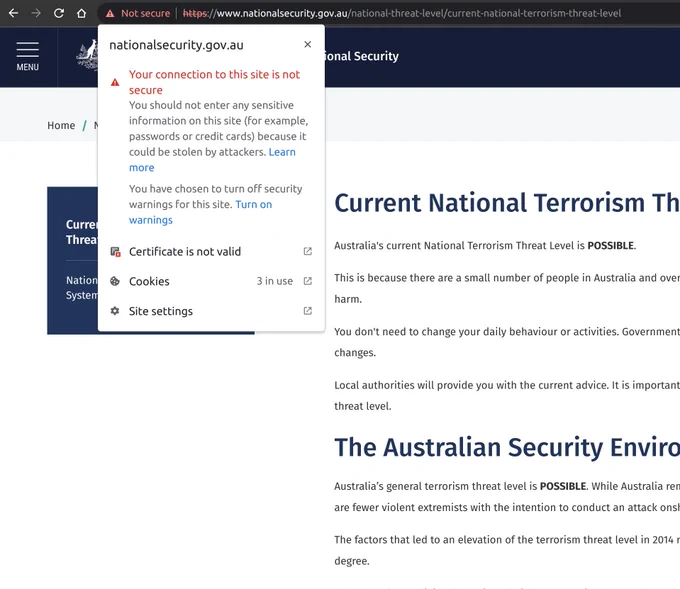Click the red warning triangle in popup
680x589 pixels.
coord(115,82)
